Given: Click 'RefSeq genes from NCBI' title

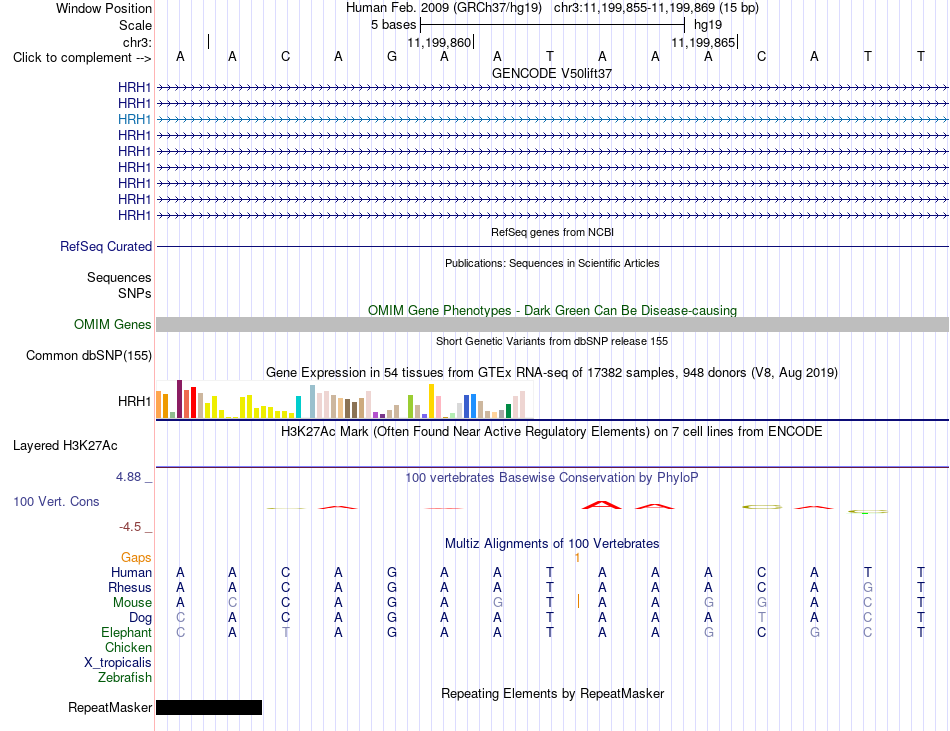Looking at the screenshot, I should tap(552, 232).
